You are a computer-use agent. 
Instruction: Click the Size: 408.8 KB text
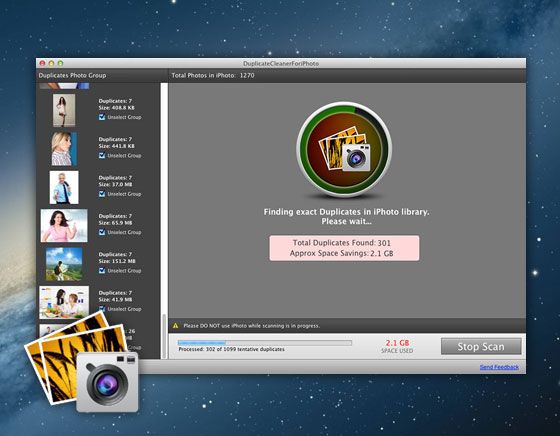click(116, 107)
